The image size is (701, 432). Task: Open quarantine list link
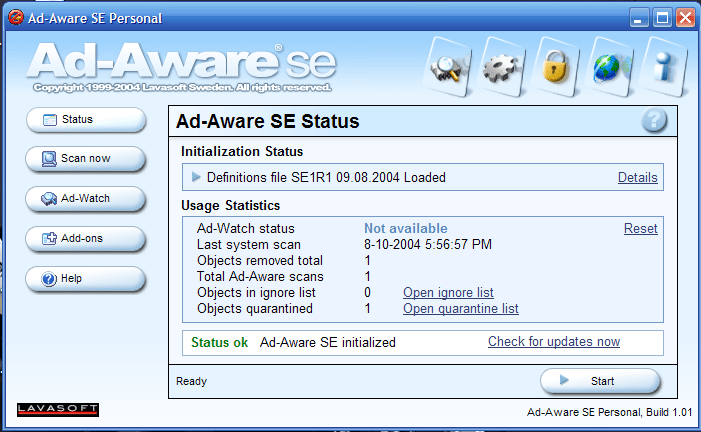click(x=460, y=309)
